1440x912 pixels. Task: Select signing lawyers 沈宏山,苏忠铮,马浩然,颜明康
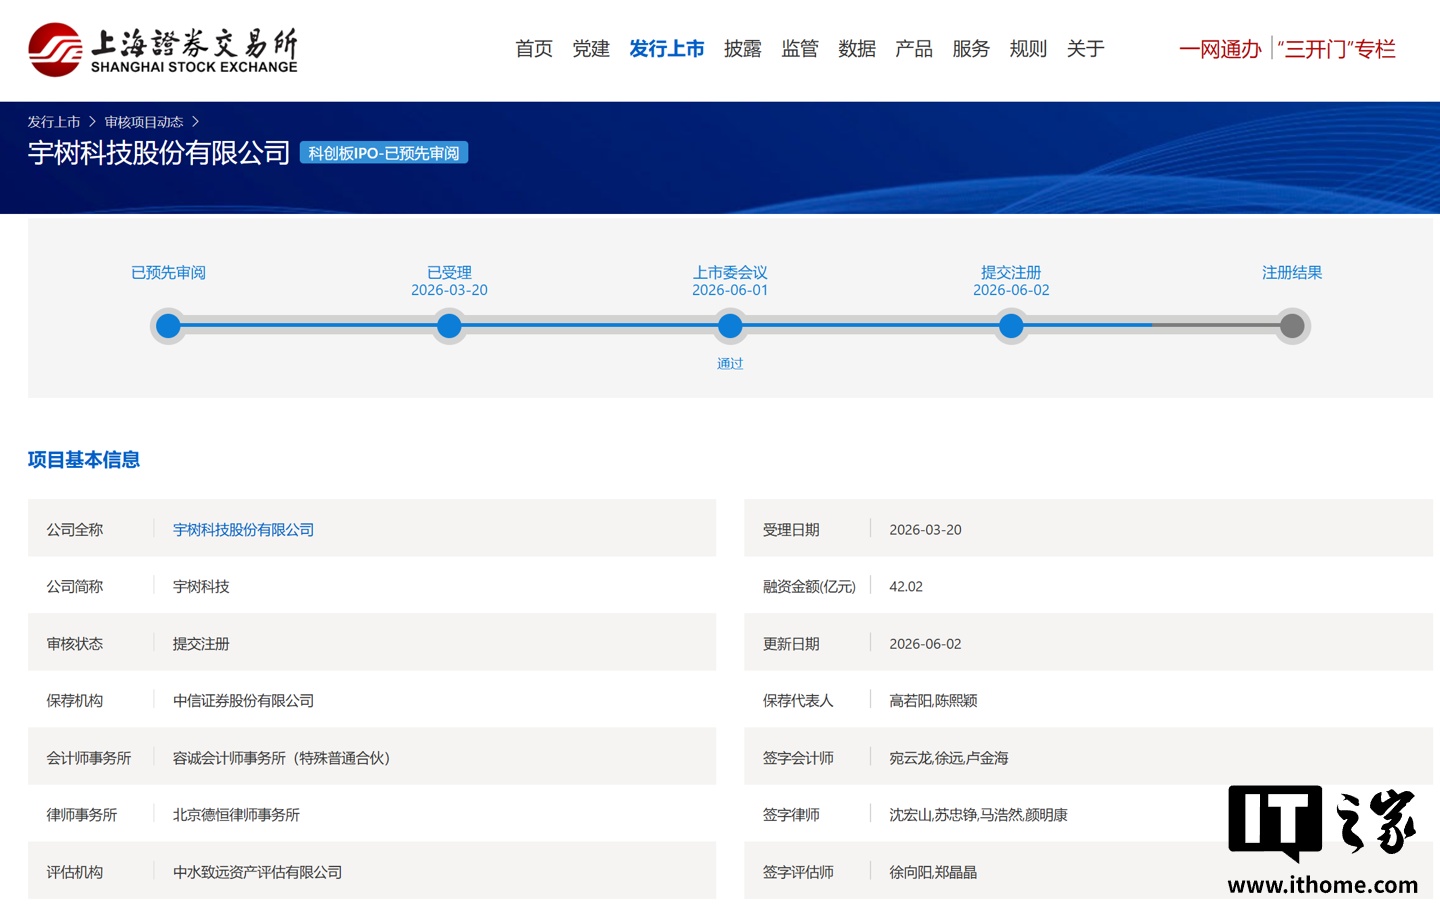tap(978, 815)
